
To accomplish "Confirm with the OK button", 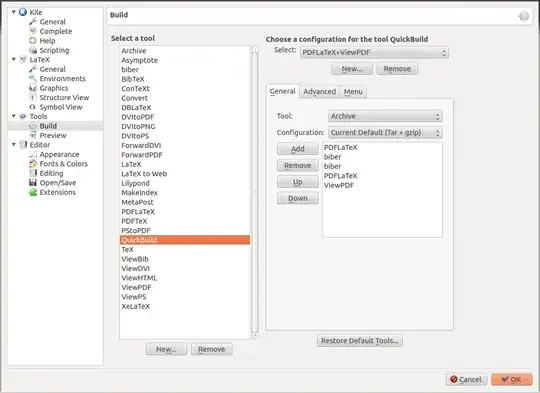I will point(512,379).
